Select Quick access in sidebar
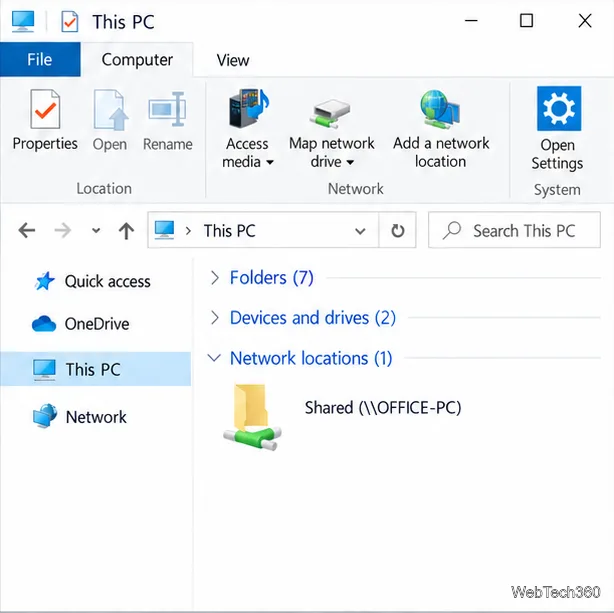Viewport: 614px width, 613px height. point(96,281)
